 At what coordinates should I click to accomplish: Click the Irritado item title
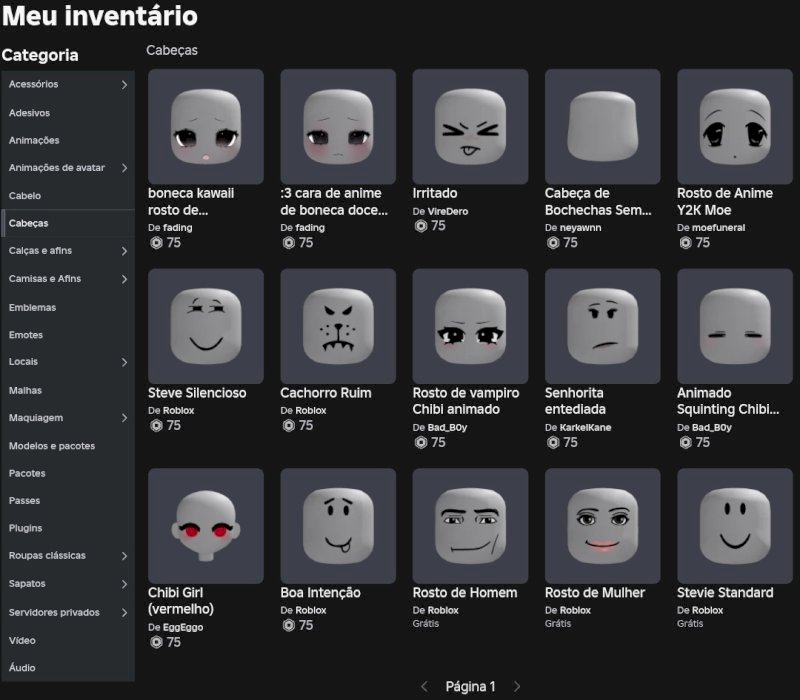coord(435,193)
